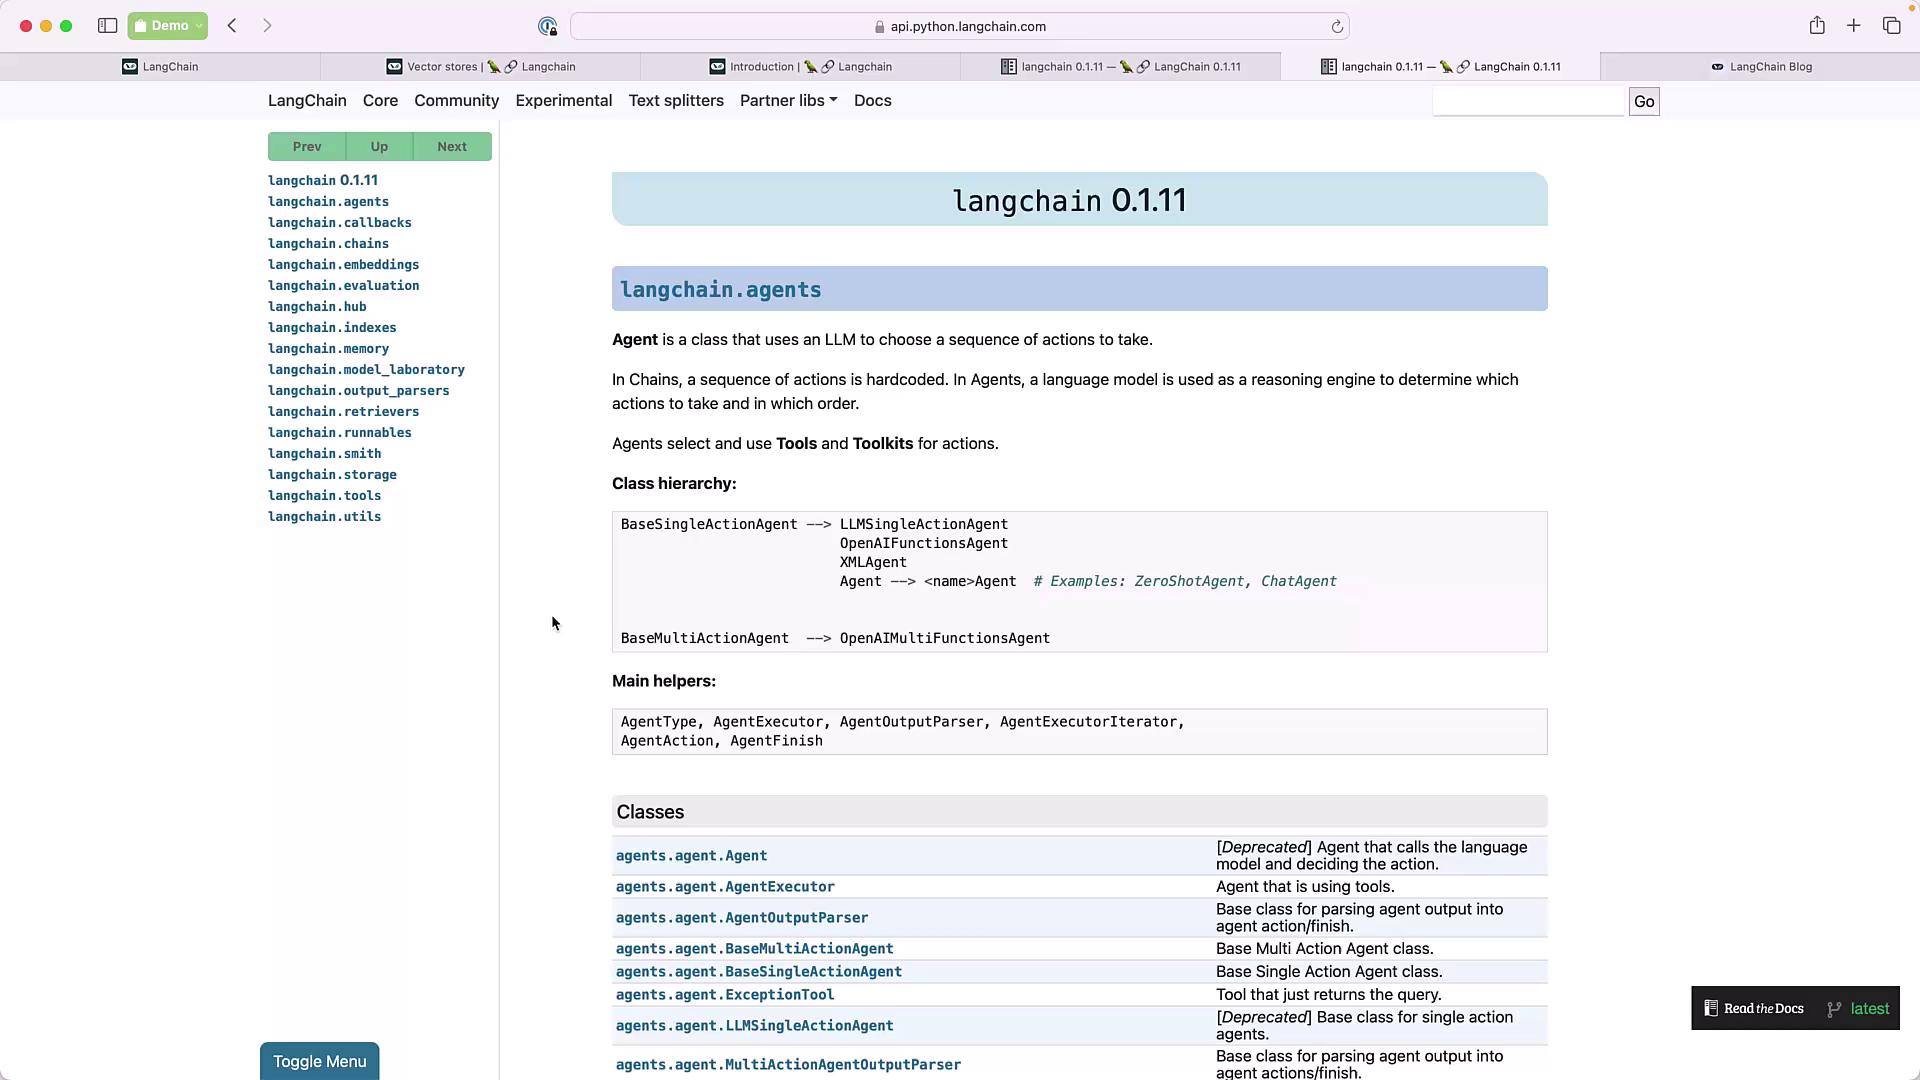Click the forward navigation arrow
Screen dimensions: 1920x1080
267,26
